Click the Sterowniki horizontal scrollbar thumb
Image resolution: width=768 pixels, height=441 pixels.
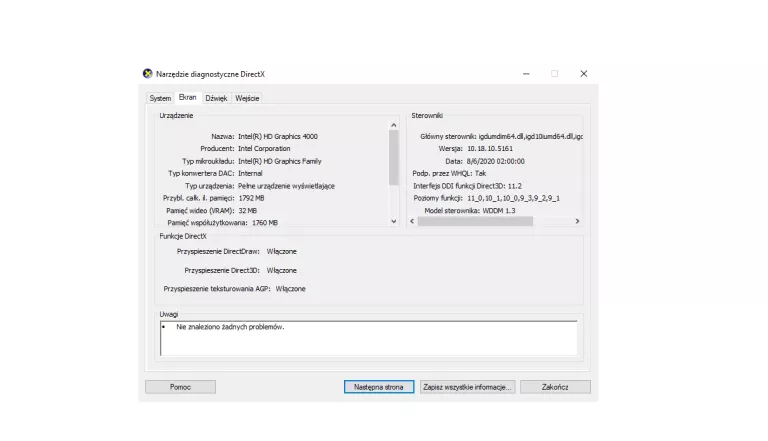coord(474,221)
